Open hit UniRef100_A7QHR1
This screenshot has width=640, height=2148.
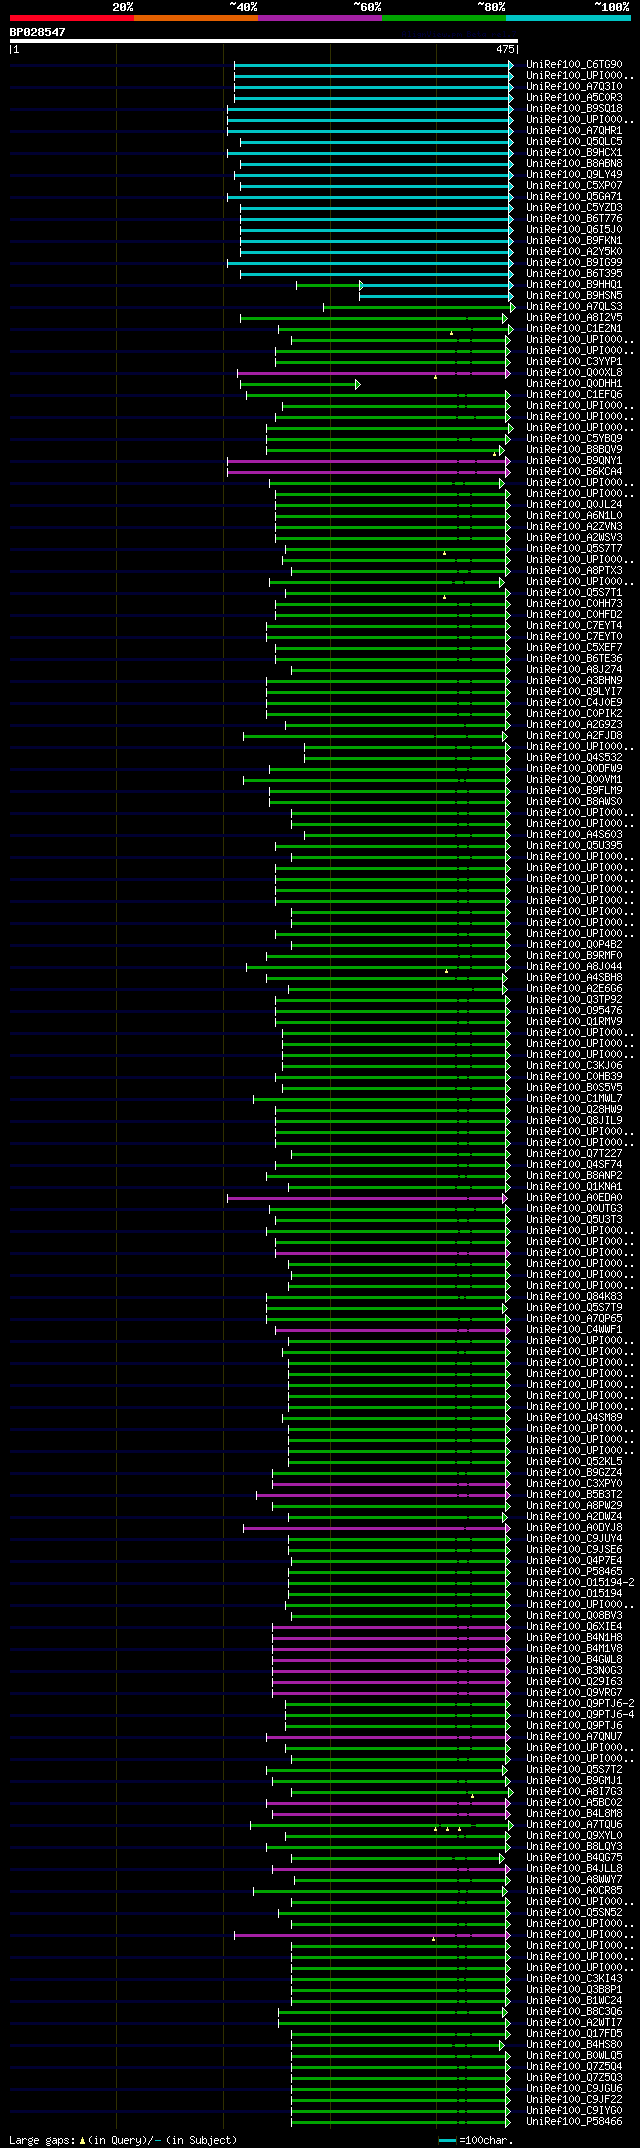574,131
